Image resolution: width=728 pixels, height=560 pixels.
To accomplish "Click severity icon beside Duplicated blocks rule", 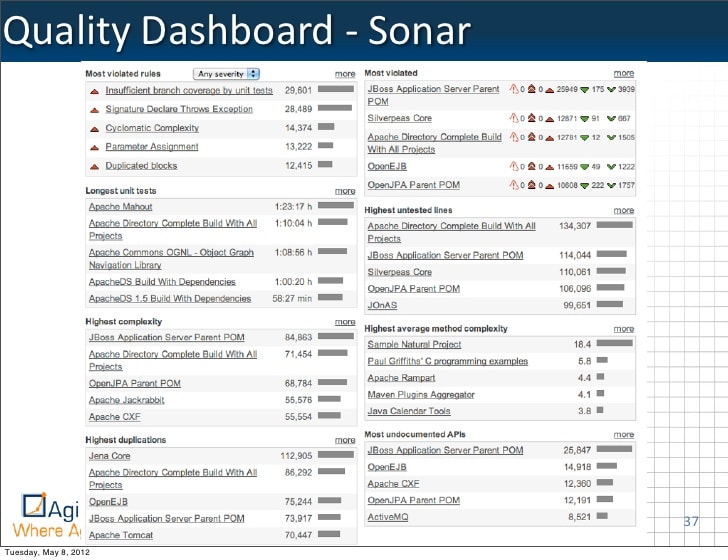I will pyautogui.click(x=94, y=166).
